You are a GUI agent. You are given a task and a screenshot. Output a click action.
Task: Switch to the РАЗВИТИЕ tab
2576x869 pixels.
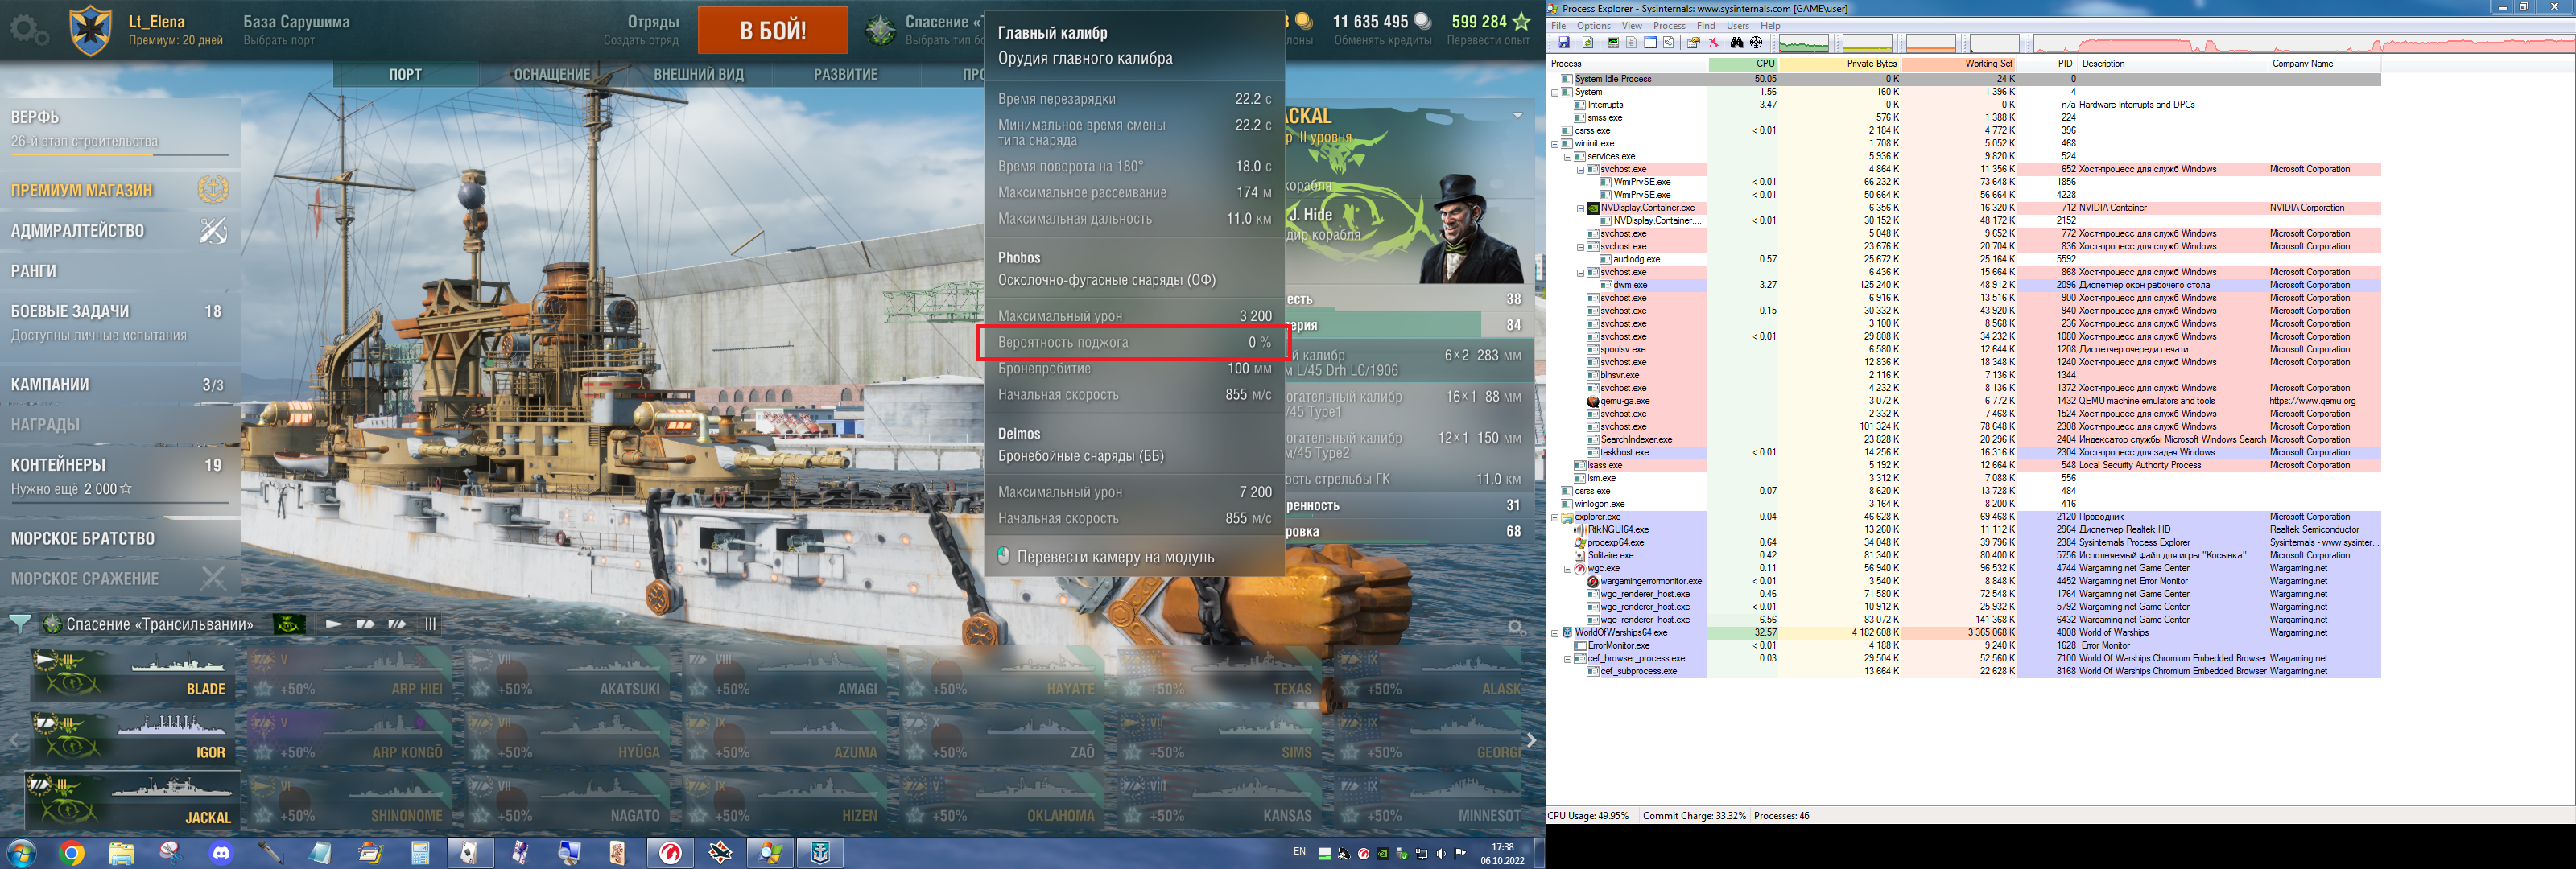(x=846, y=75)
